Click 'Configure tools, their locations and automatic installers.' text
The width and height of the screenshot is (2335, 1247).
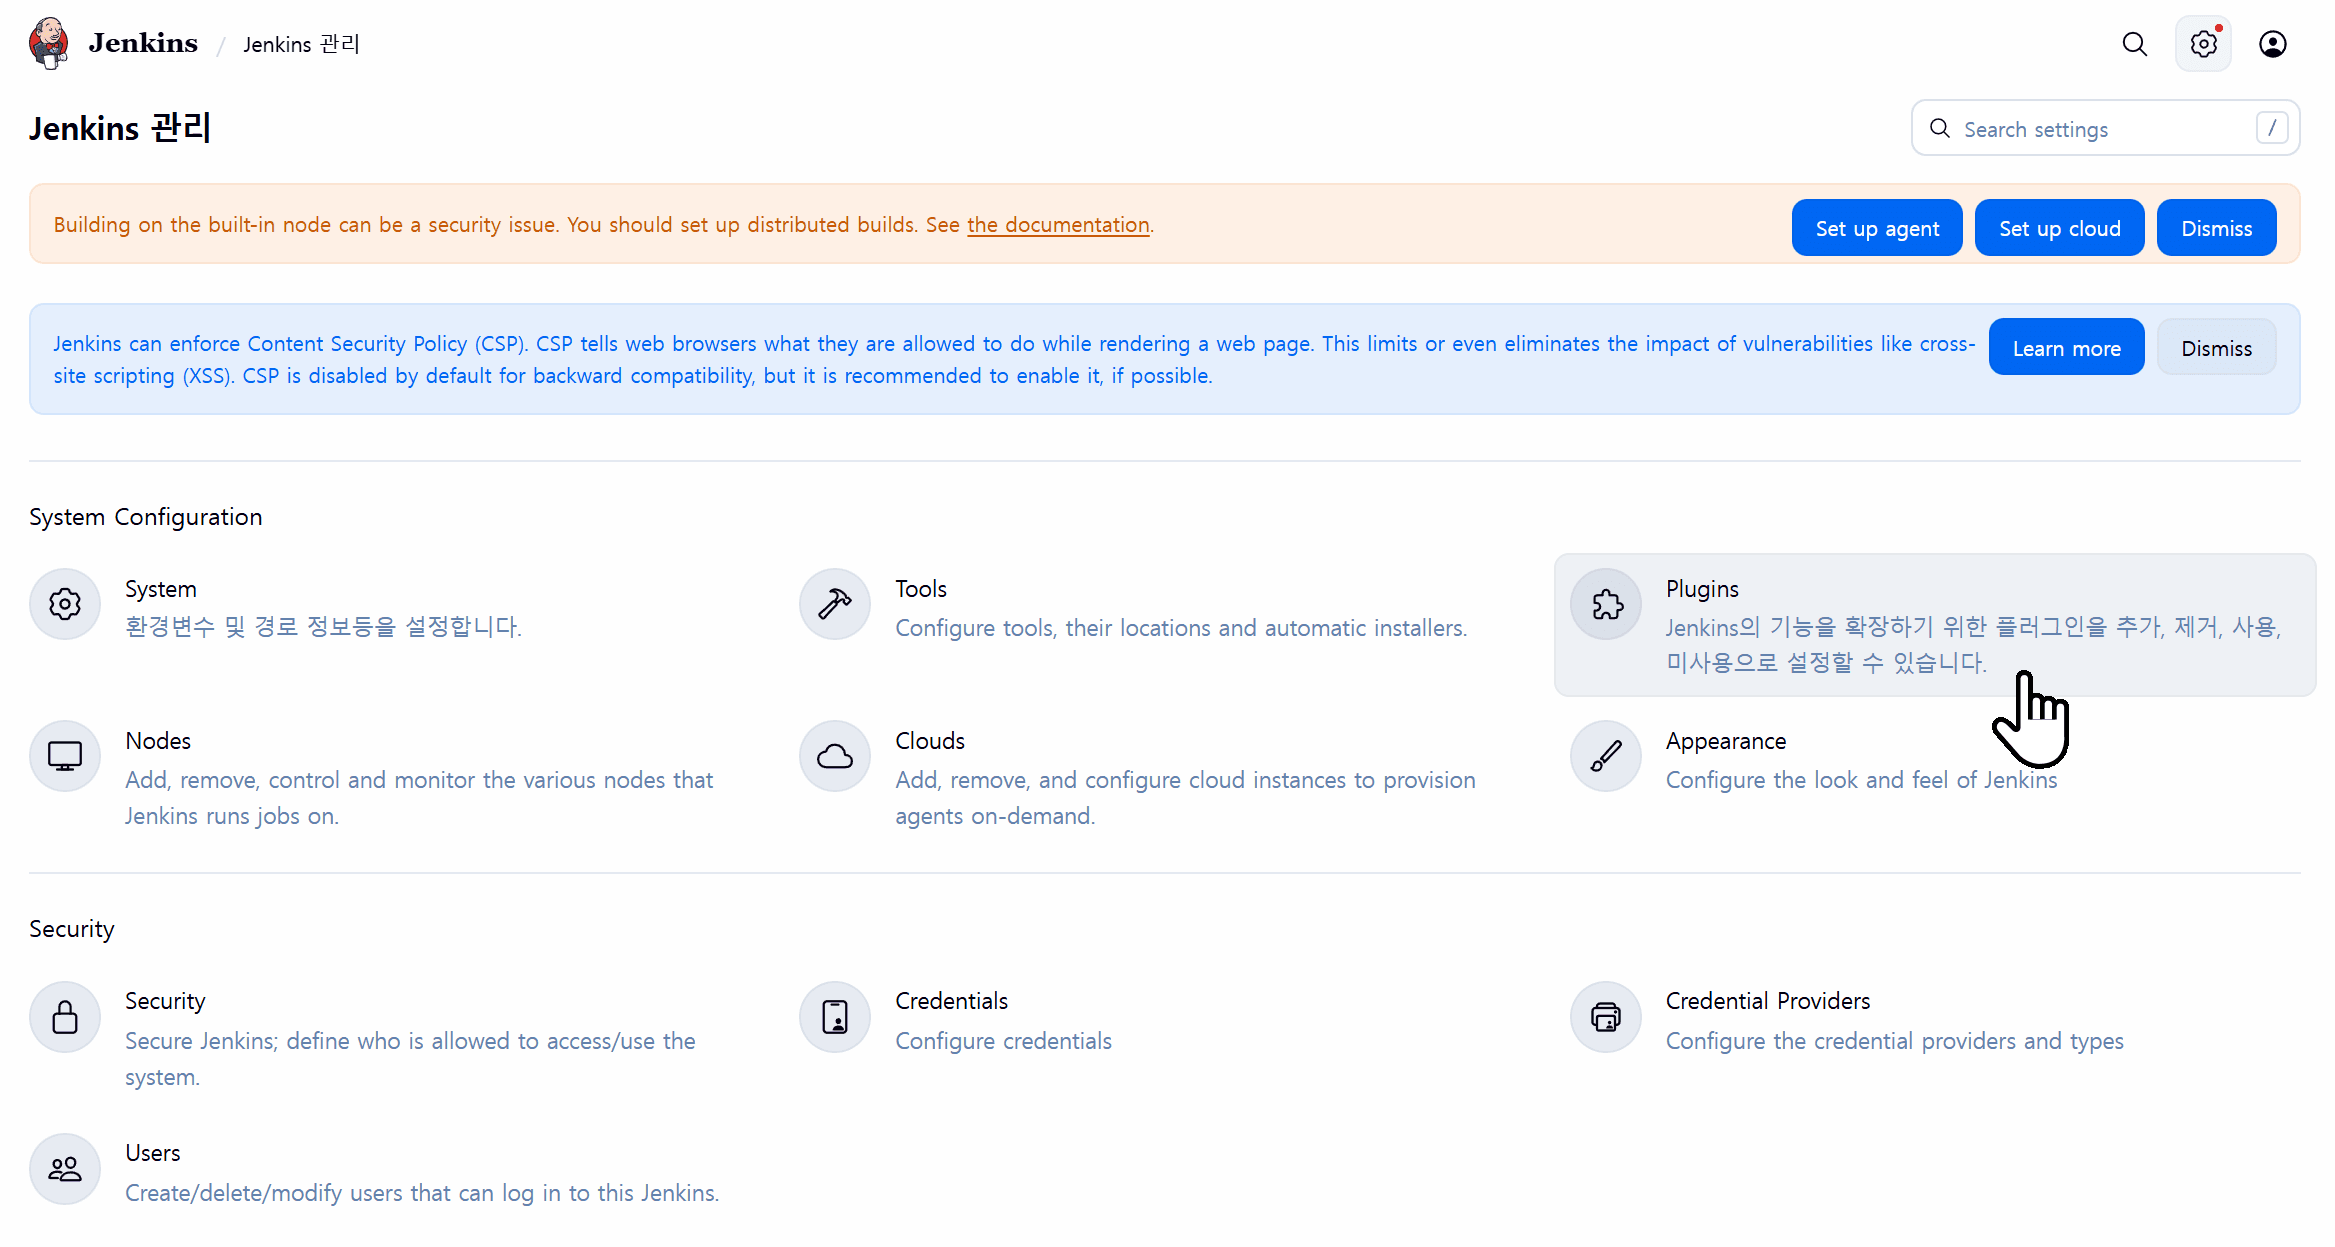(x=1181, y=628)
